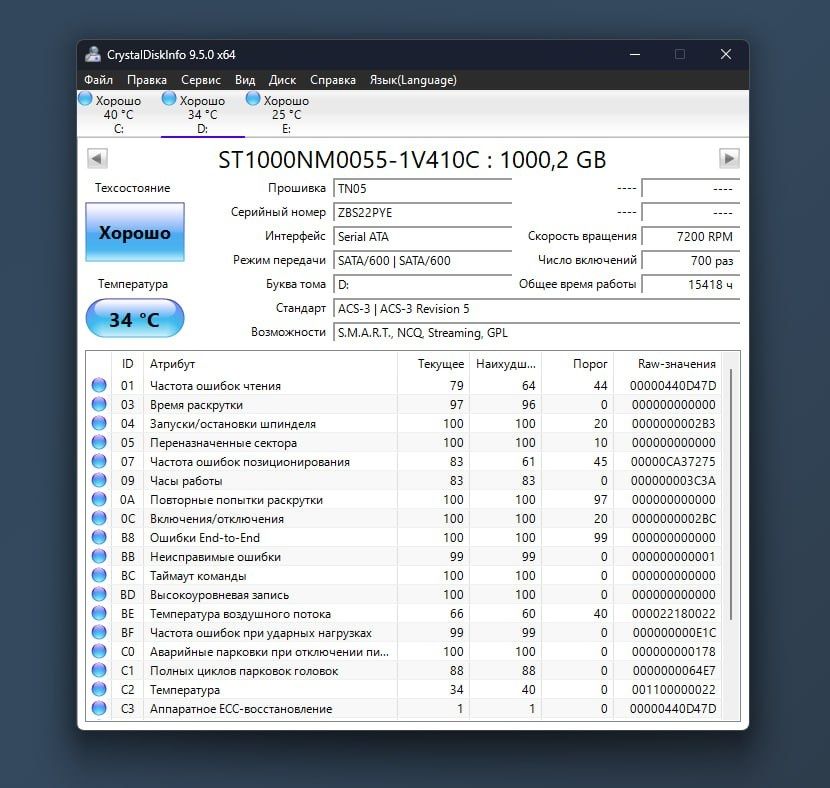Viewport: 830px width, 788px height.
Task: Click status orb for attribute BB row
Action: point(99,557)
